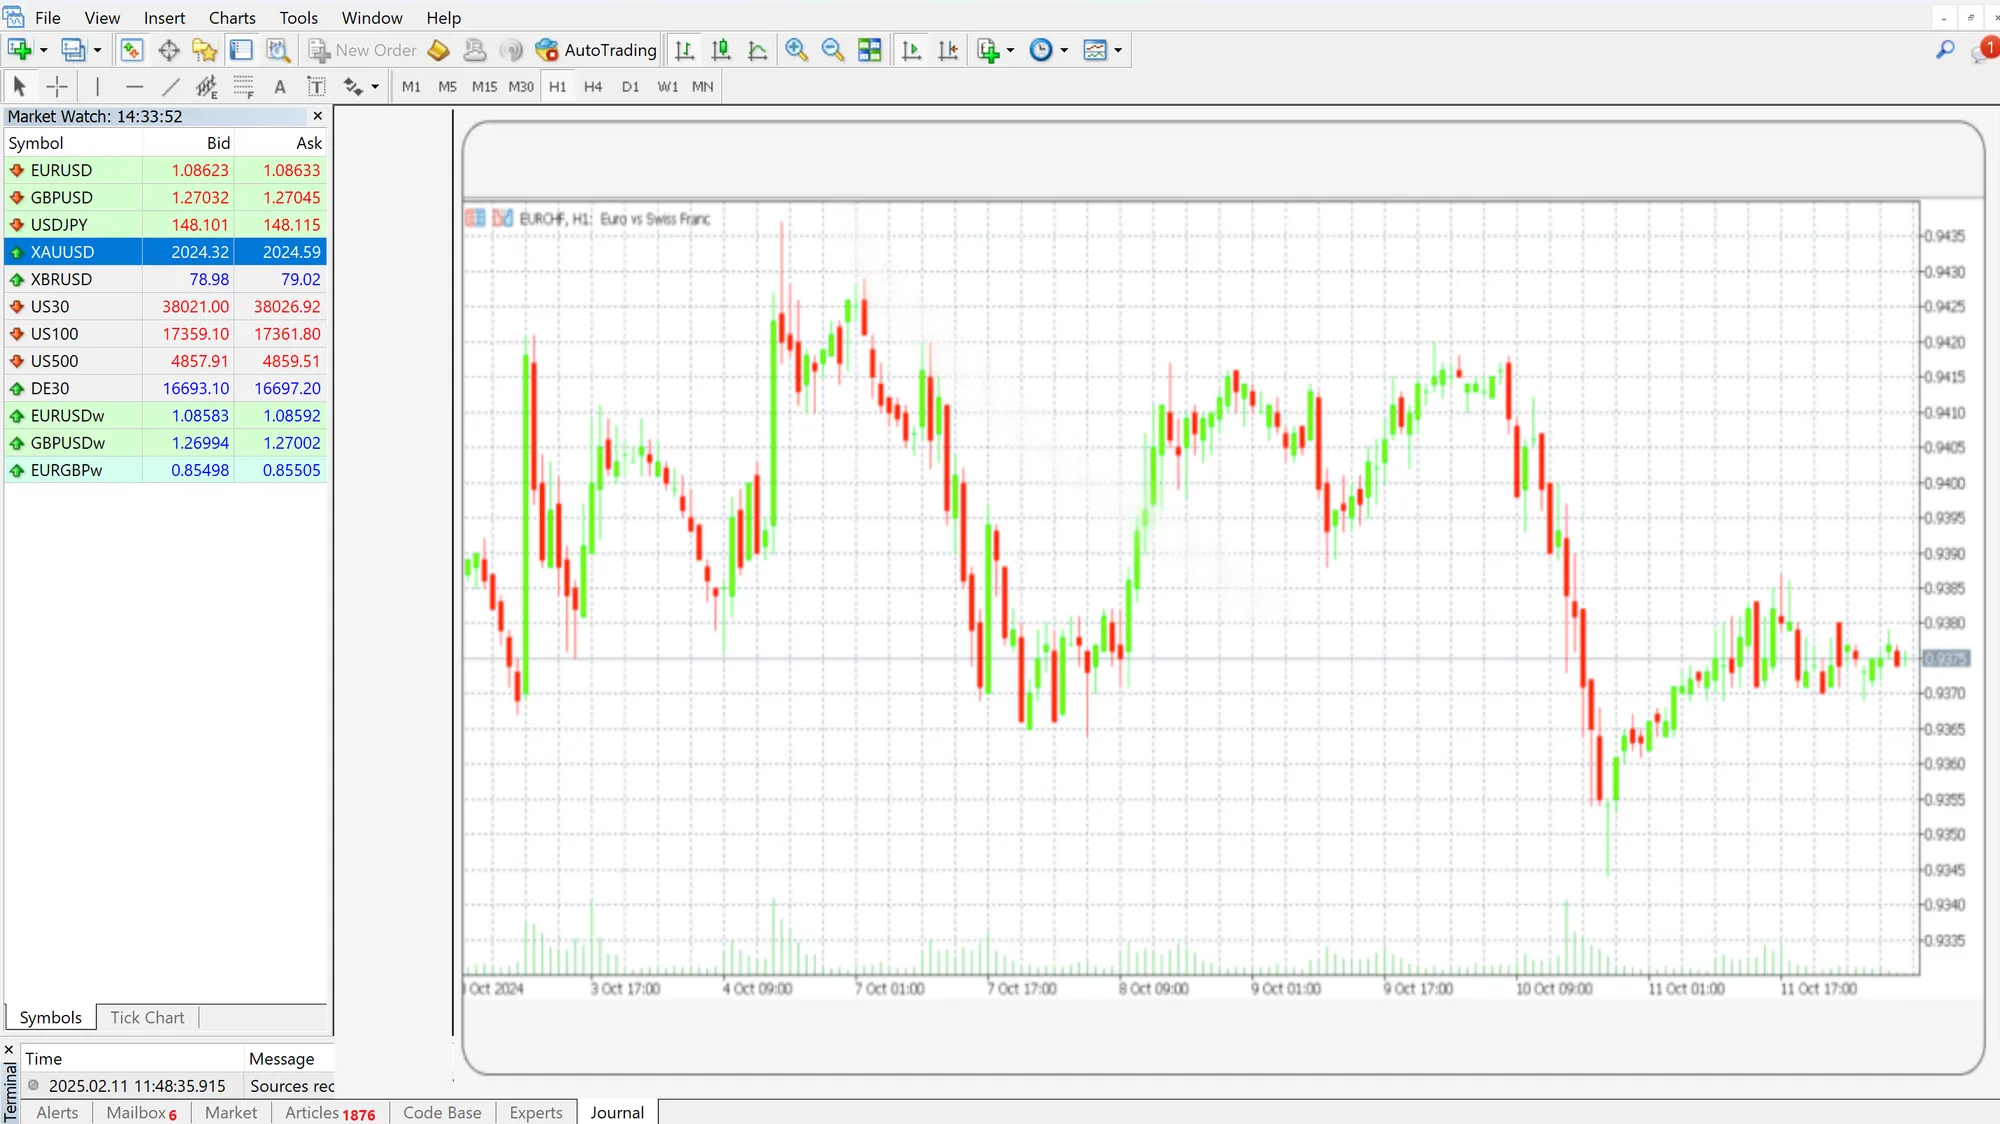Select the H4 timeframe
This screenshot has width=2000, height=1124.
pyautogui.click(x=592, y=86)
